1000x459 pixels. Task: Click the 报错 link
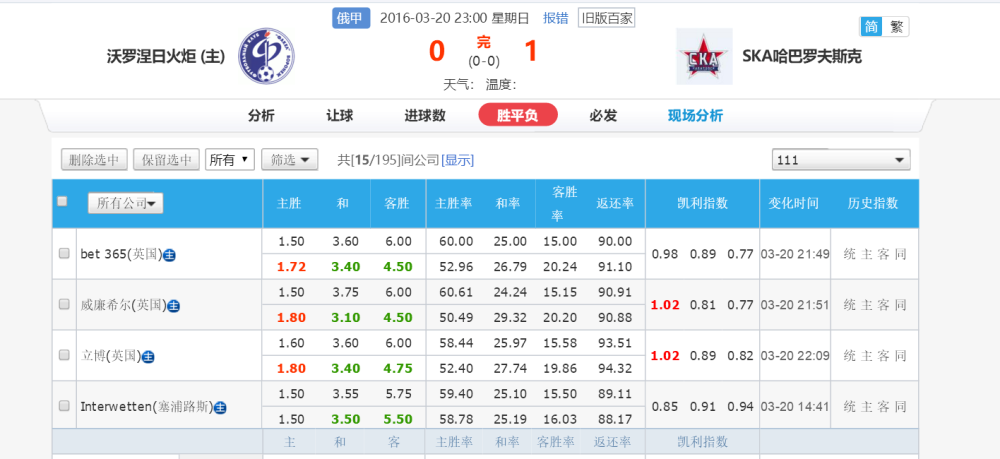555,18
